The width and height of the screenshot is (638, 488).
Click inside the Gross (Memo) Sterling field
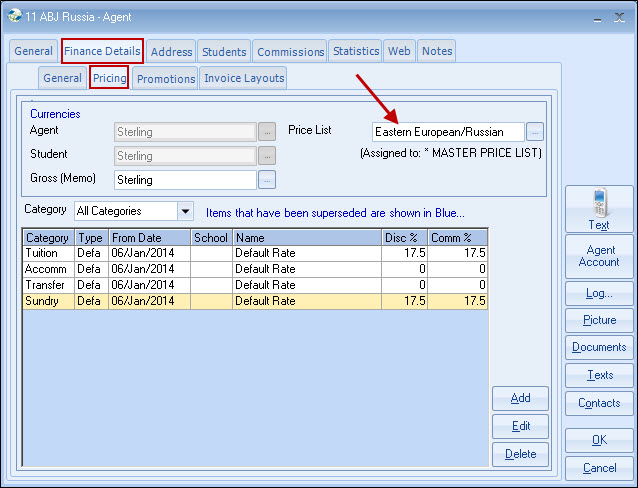click(x=185, y=180)
